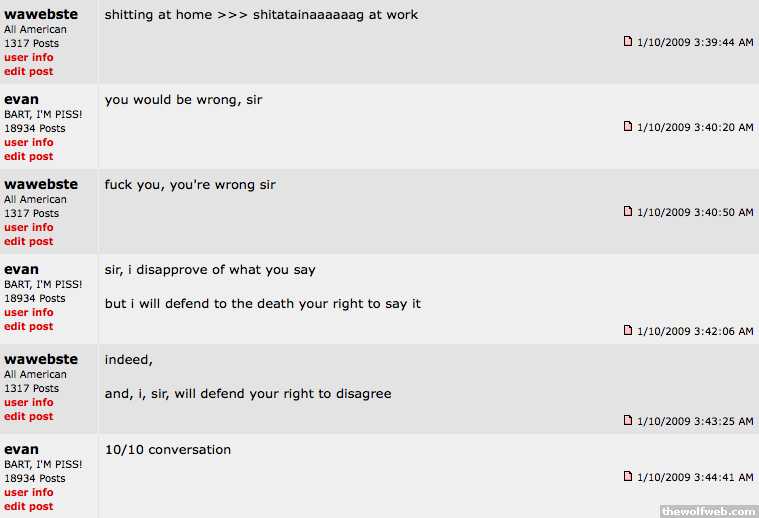The width and height of the screenshot is (759, 518).
Task: Click post icon beside 3:42:06 AM timestamp
Action: tap(628, 331)
